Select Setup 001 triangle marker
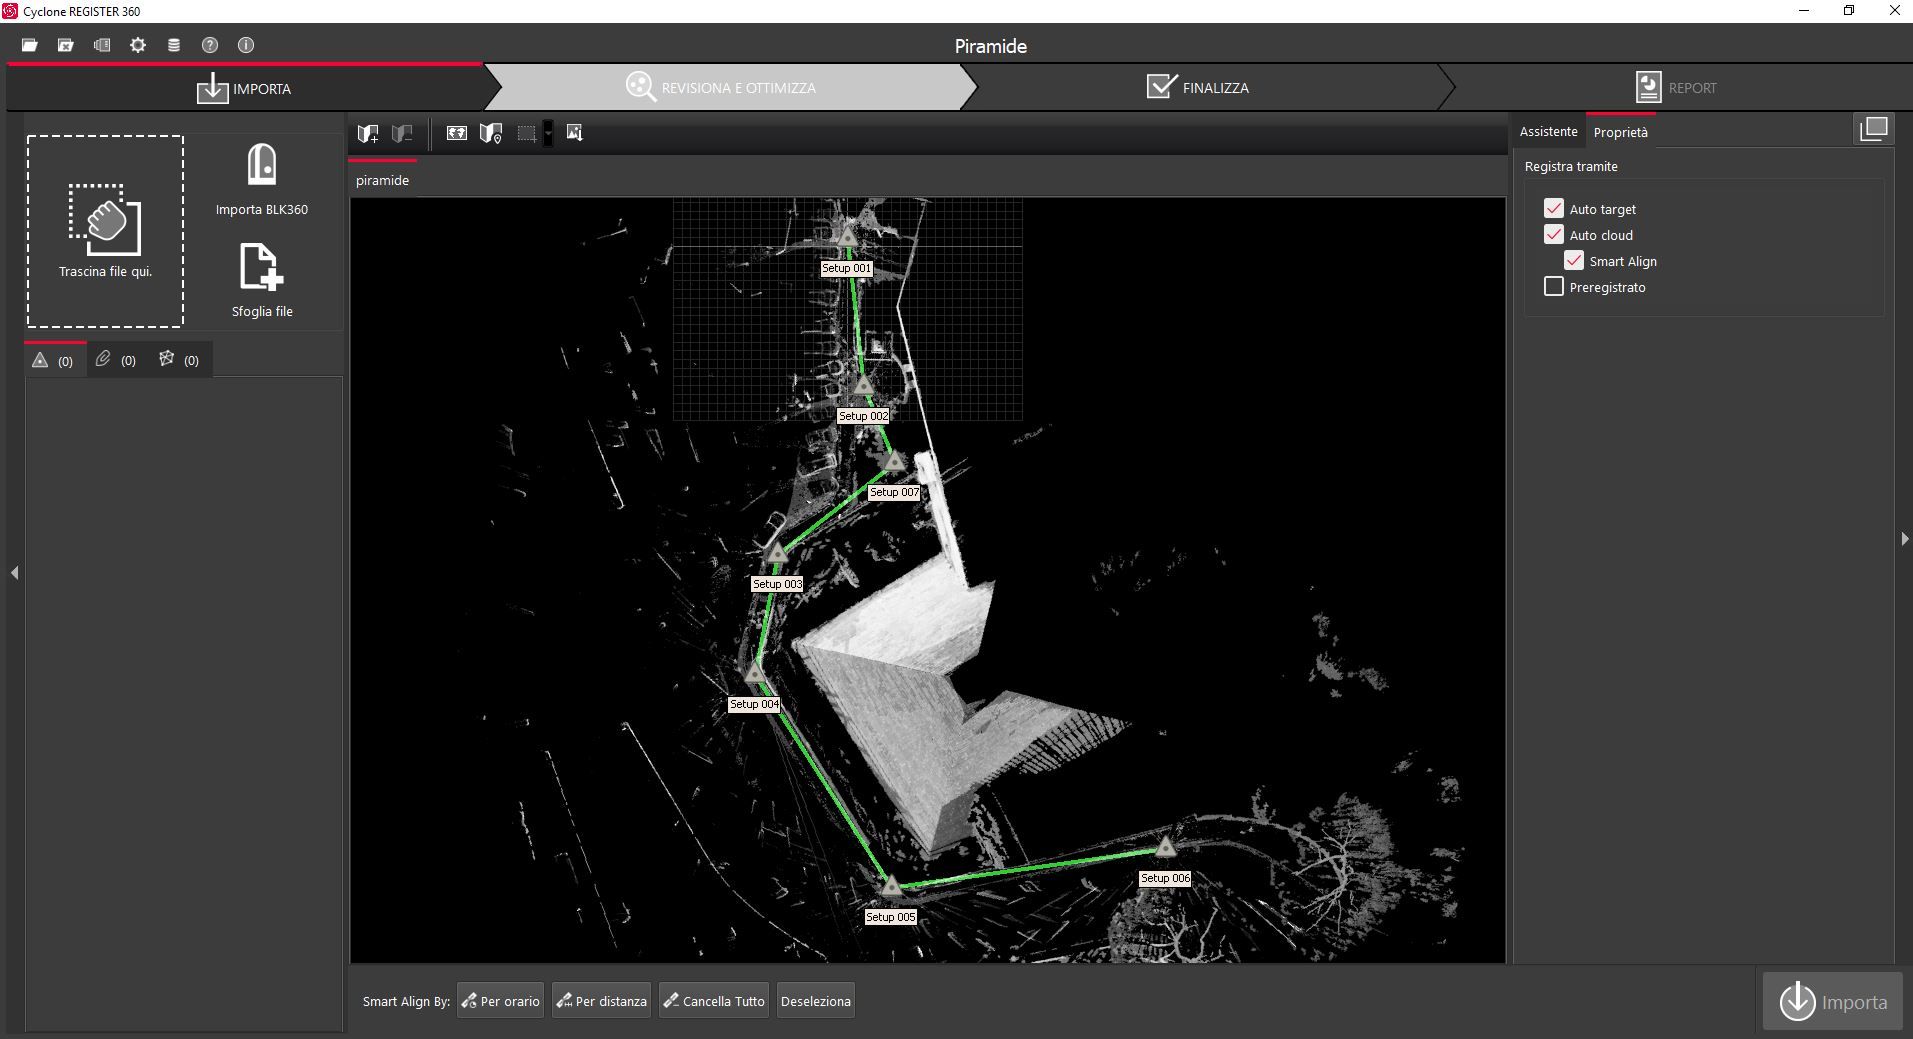 click(x=847, y=237)
